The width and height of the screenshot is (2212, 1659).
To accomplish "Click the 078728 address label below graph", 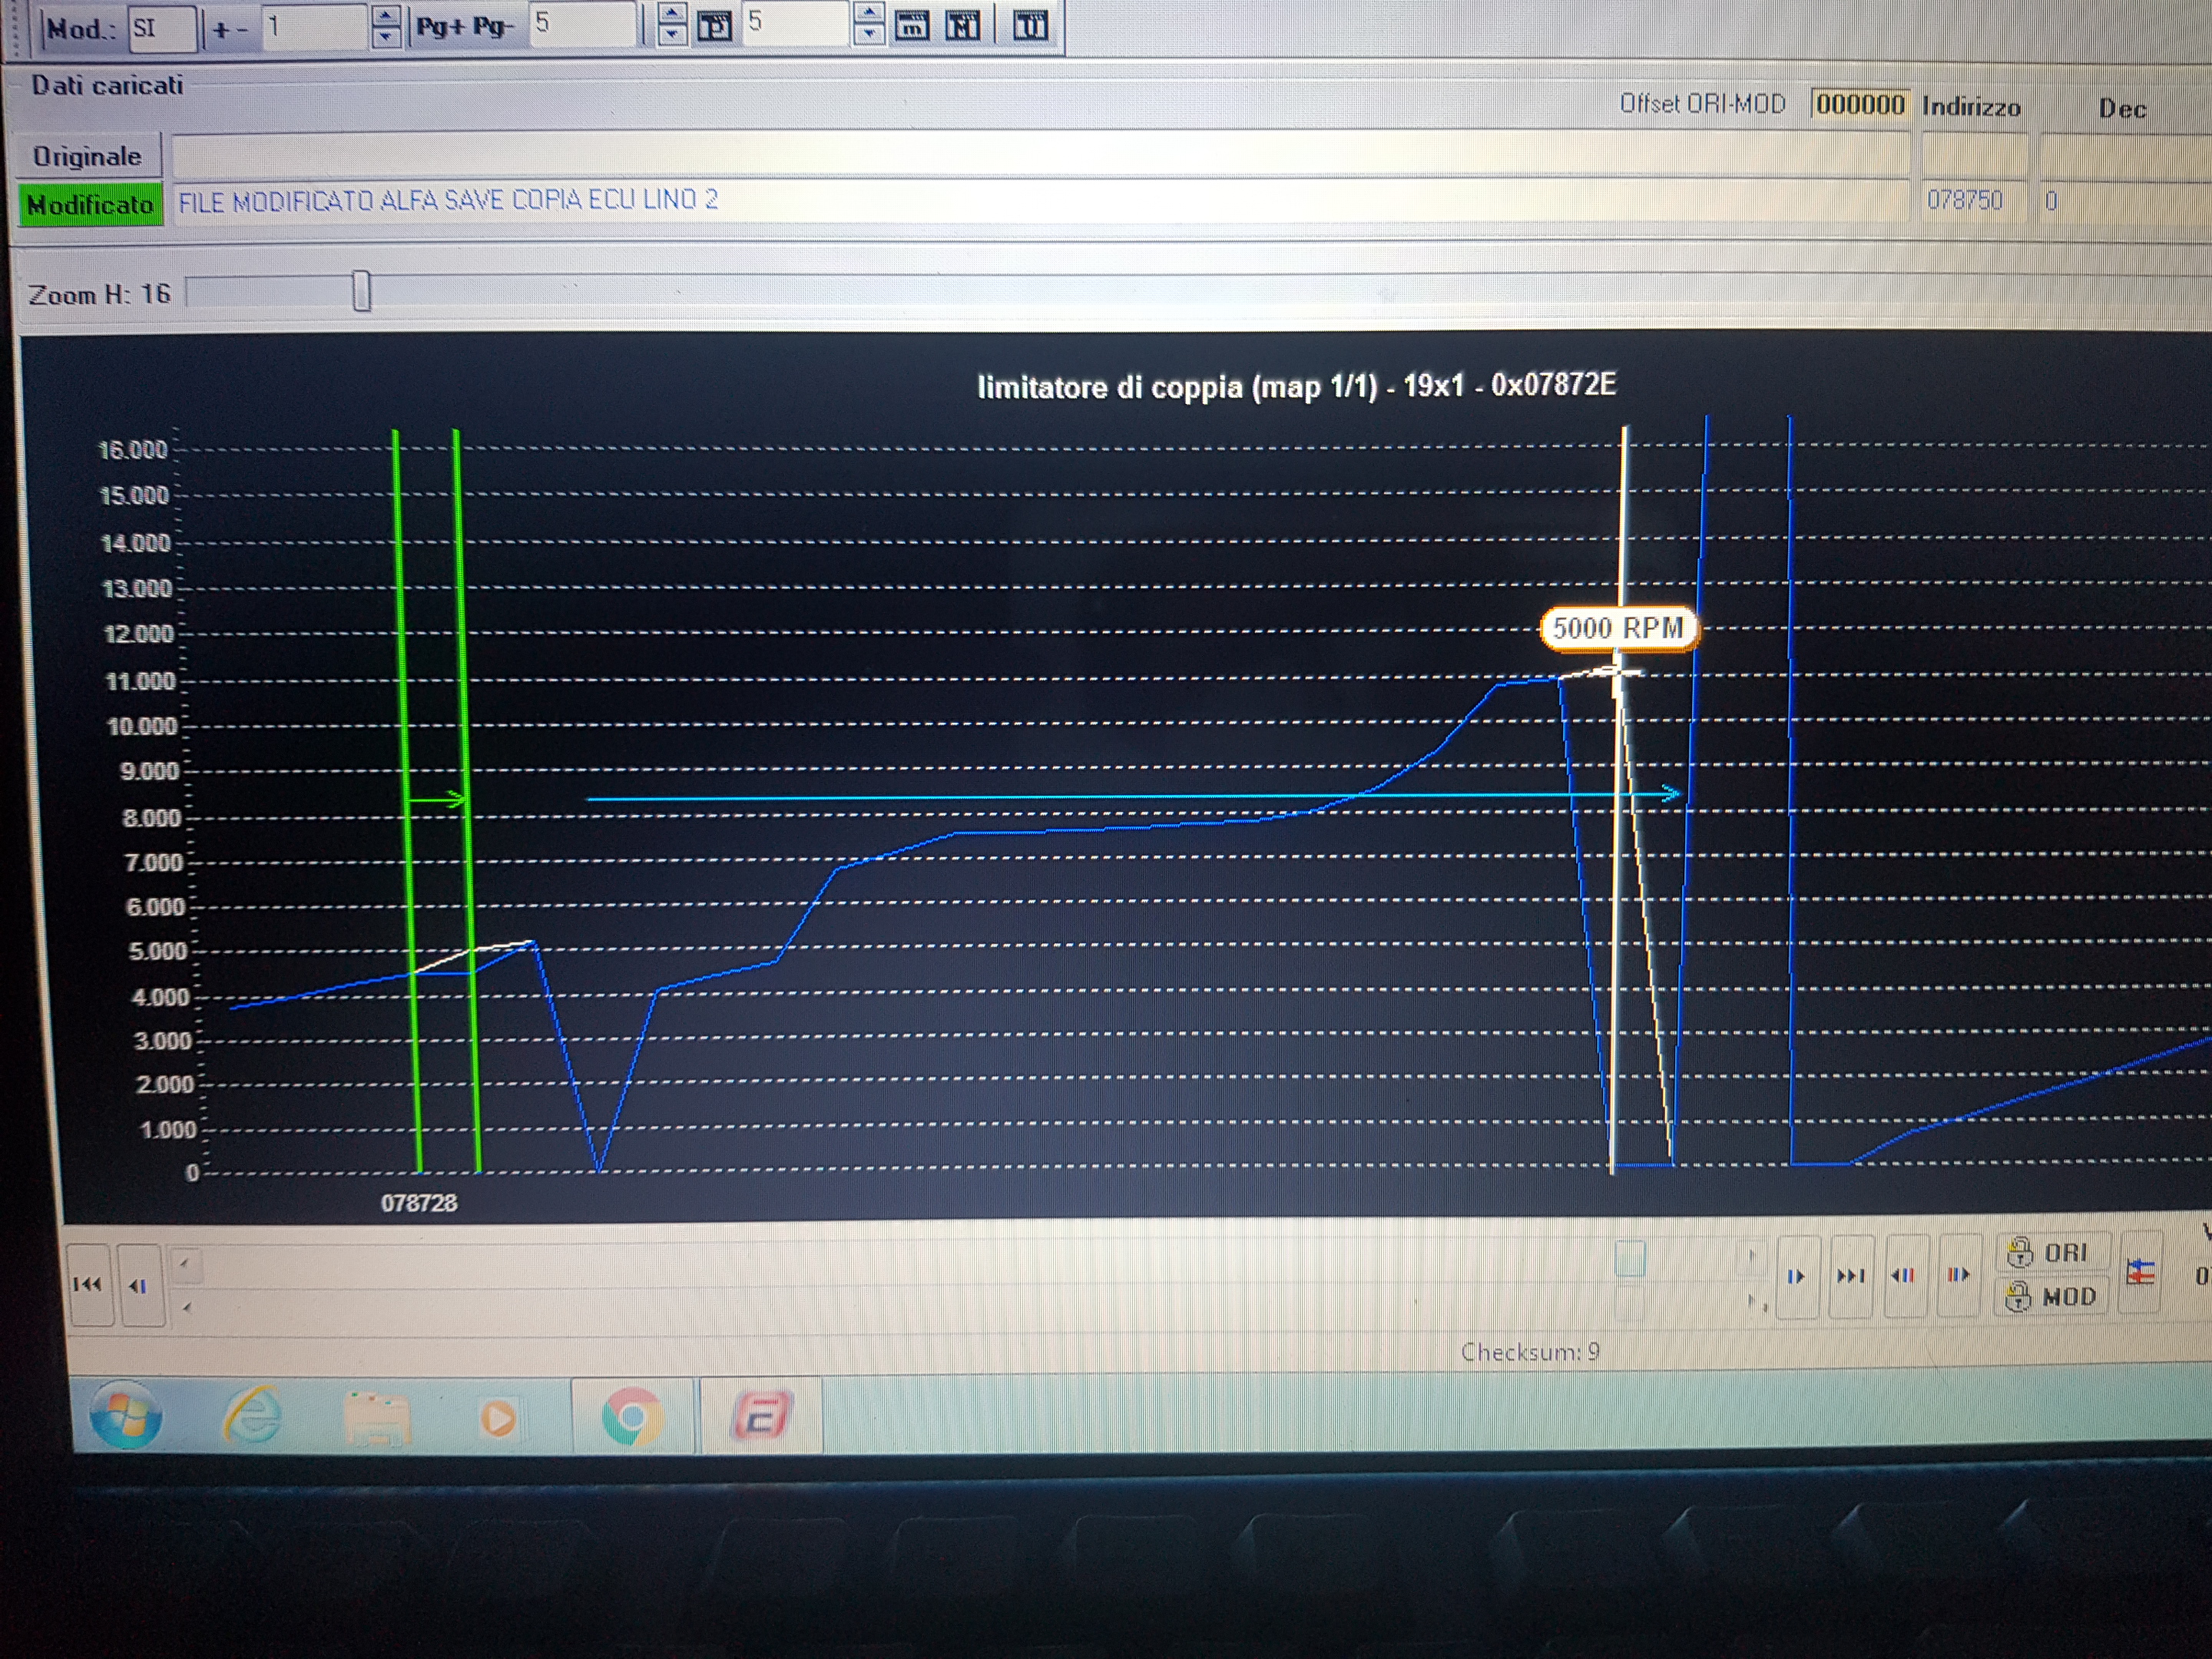I will point(419,1203).
